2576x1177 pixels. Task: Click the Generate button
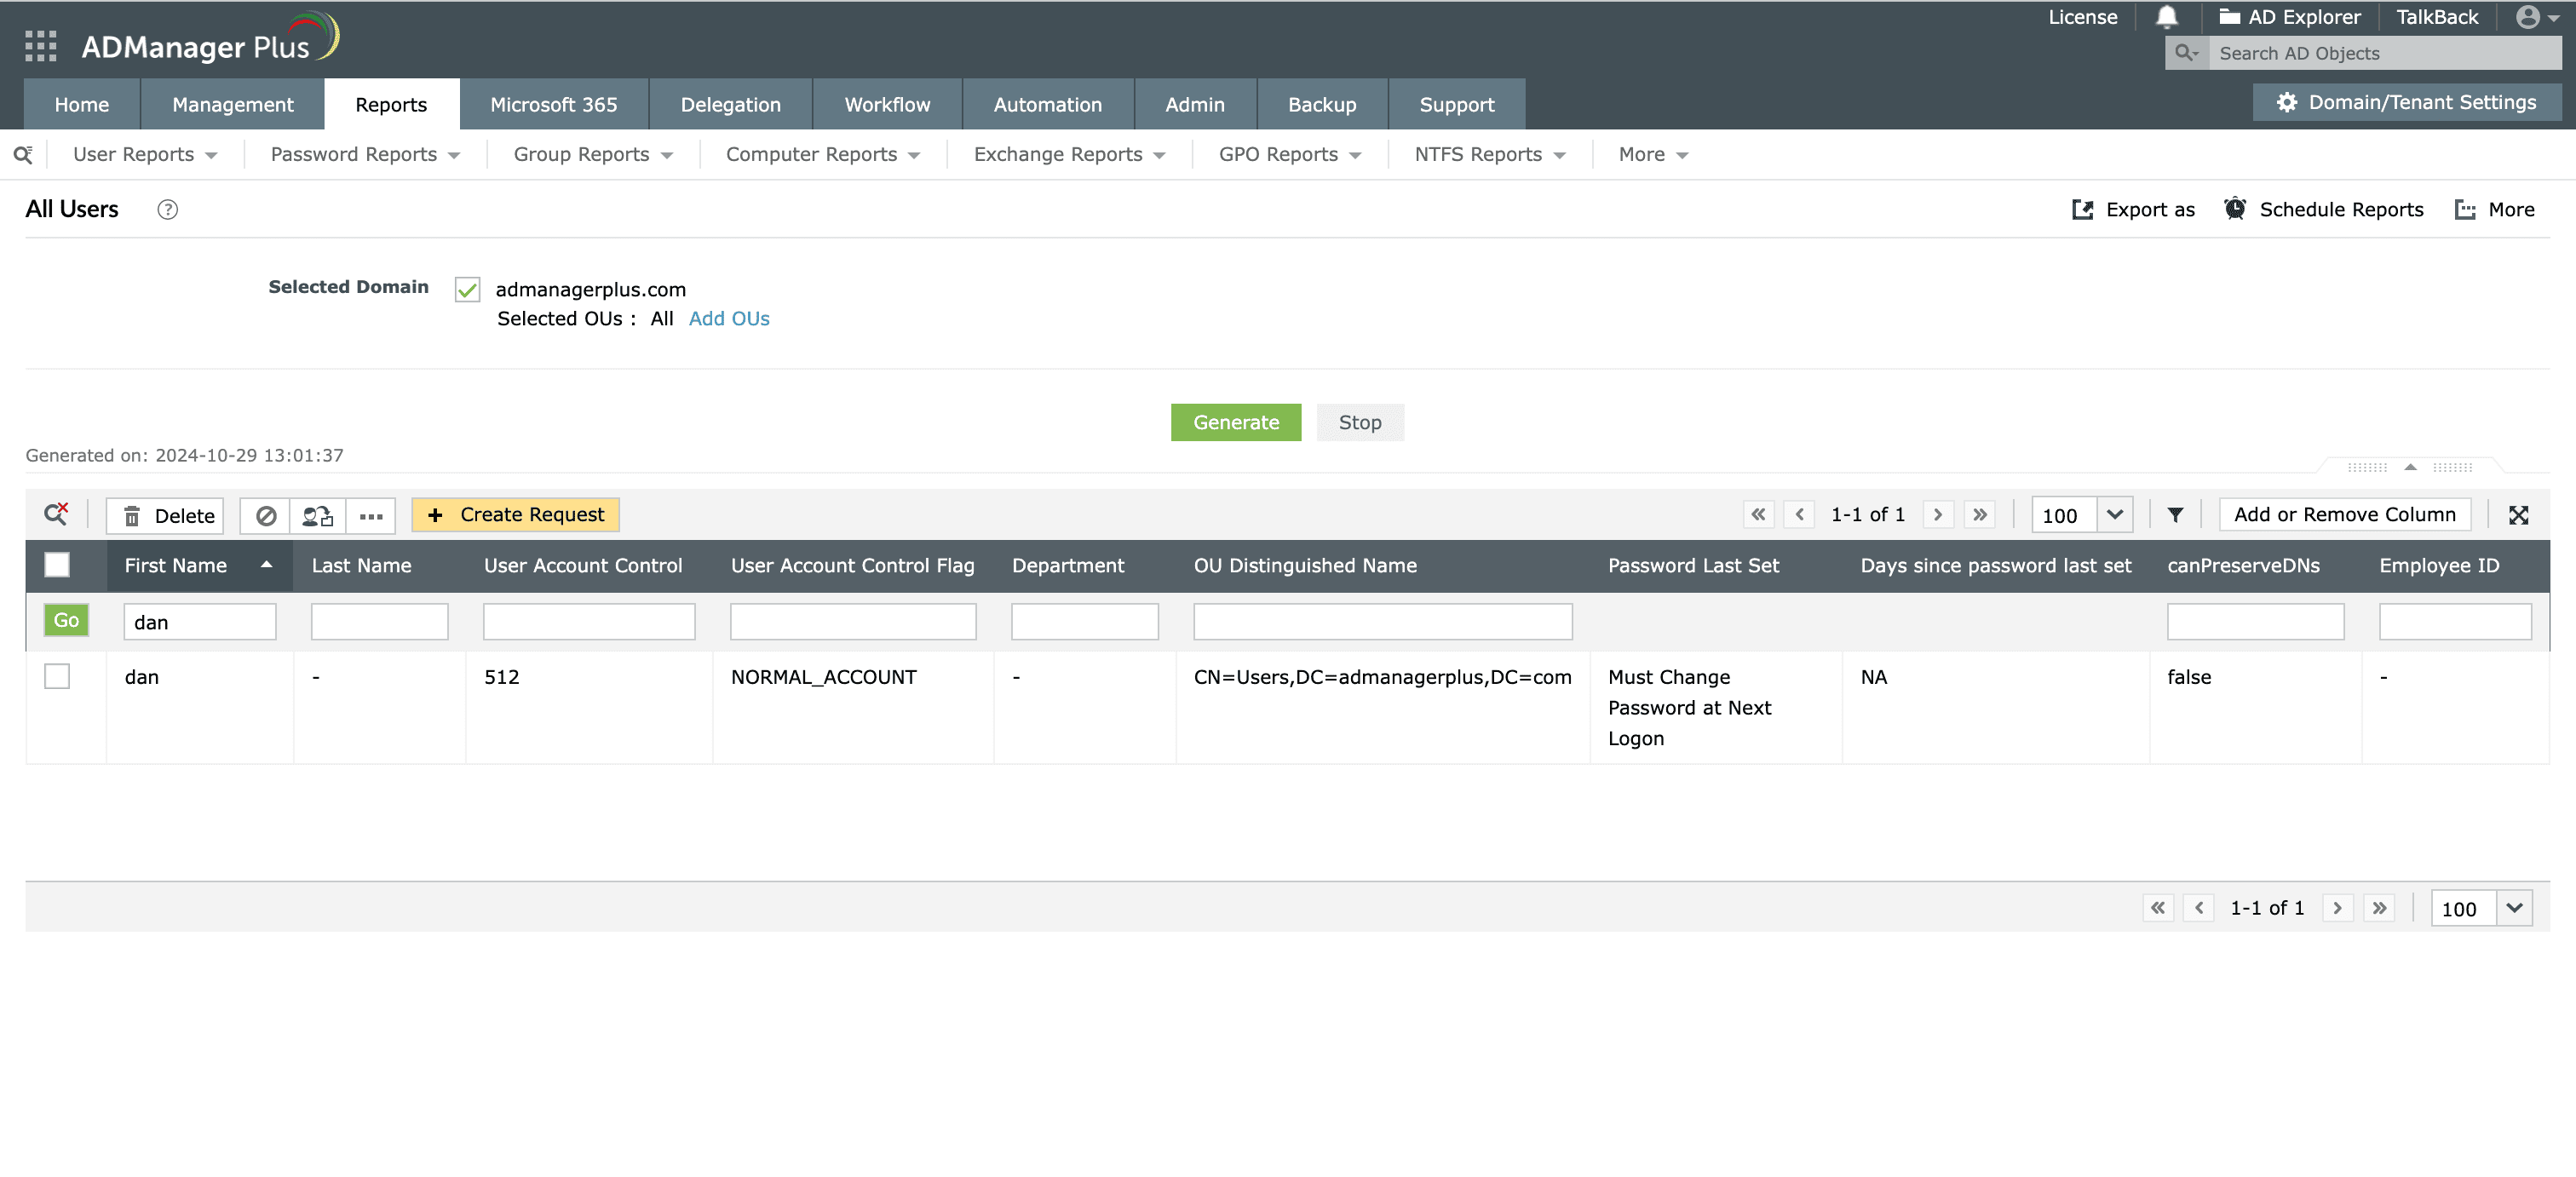1236,422
